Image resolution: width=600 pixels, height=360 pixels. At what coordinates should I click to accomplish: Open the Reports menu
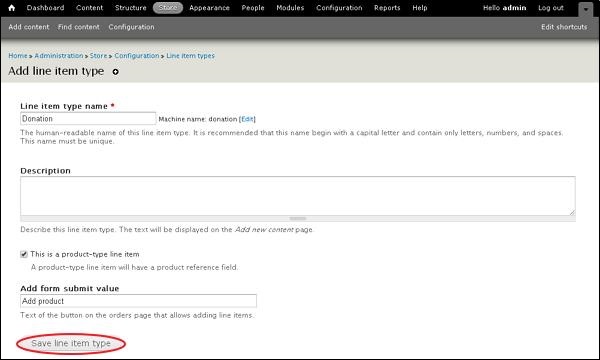tap(387, 8)
